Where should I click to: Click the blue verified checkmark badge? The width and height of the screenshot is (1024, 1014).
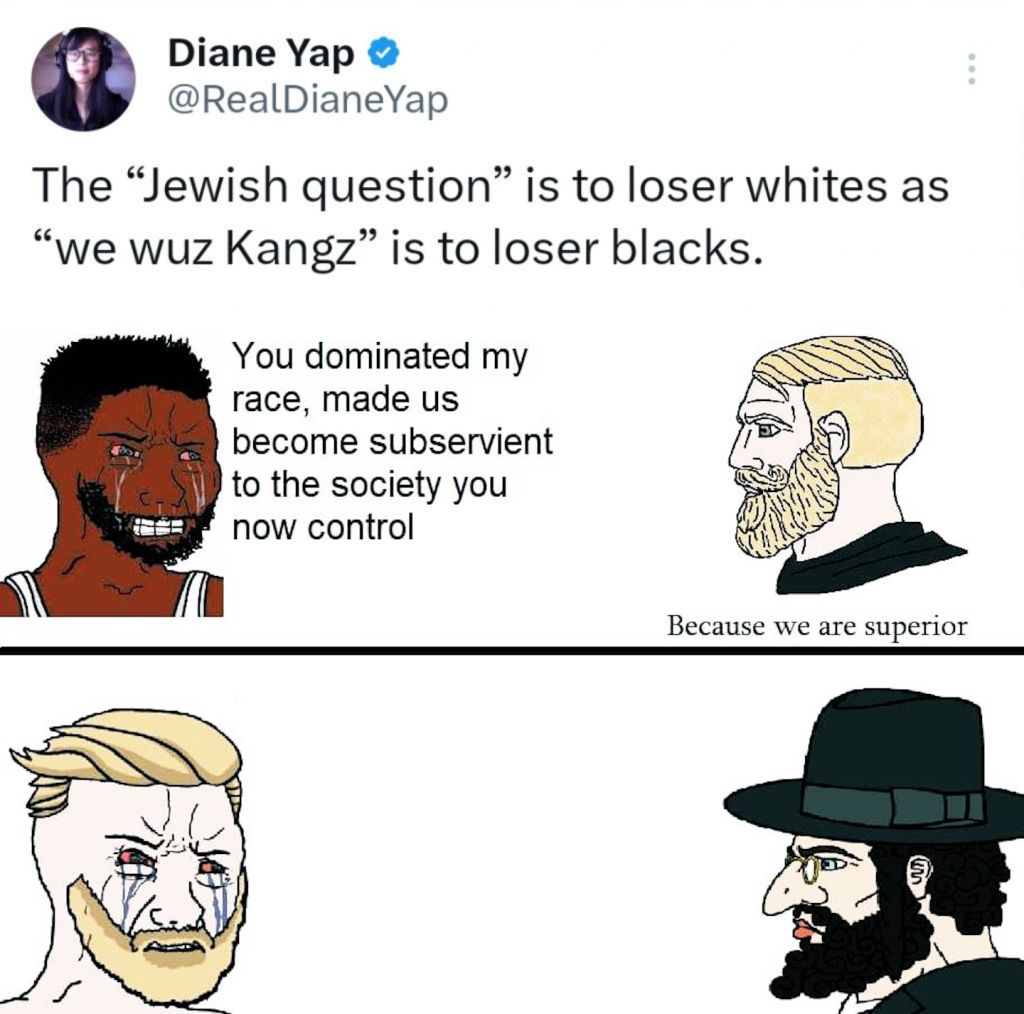pos(385,54)
